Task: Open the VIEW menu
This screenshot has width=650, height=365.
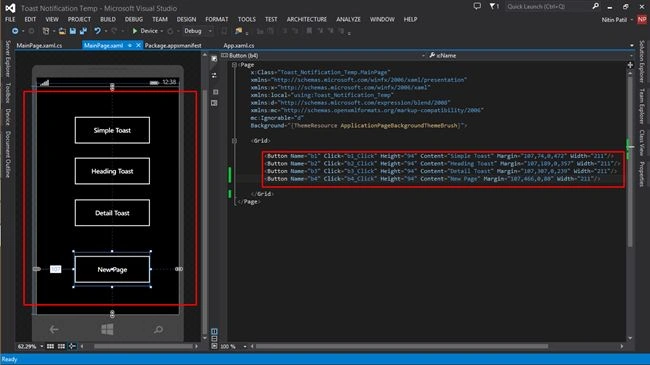Action: [x=52, y=19]
